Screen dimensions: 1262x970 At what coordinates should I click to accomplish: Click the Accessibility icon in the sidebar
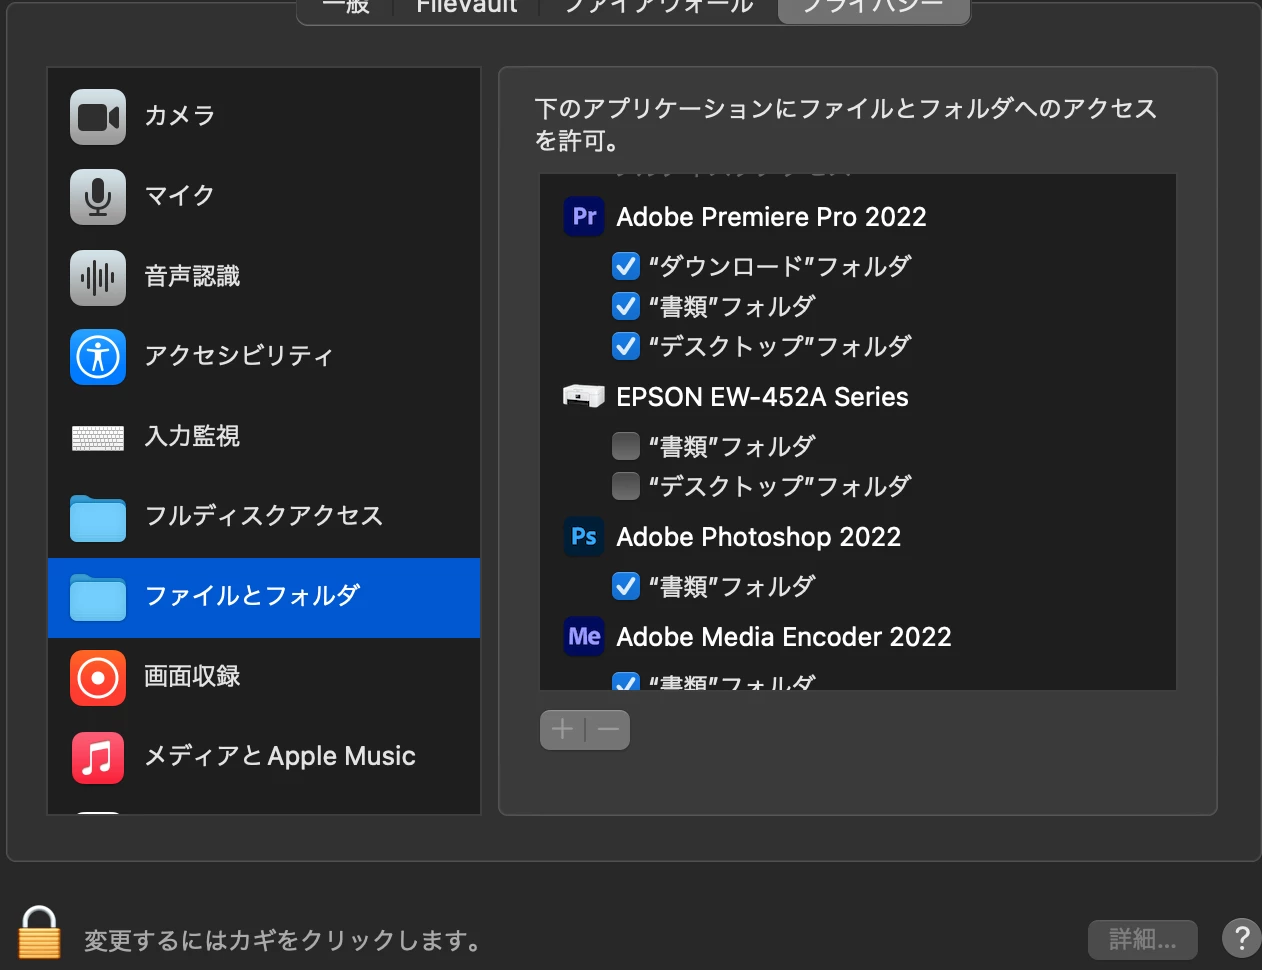coord(98,357)
